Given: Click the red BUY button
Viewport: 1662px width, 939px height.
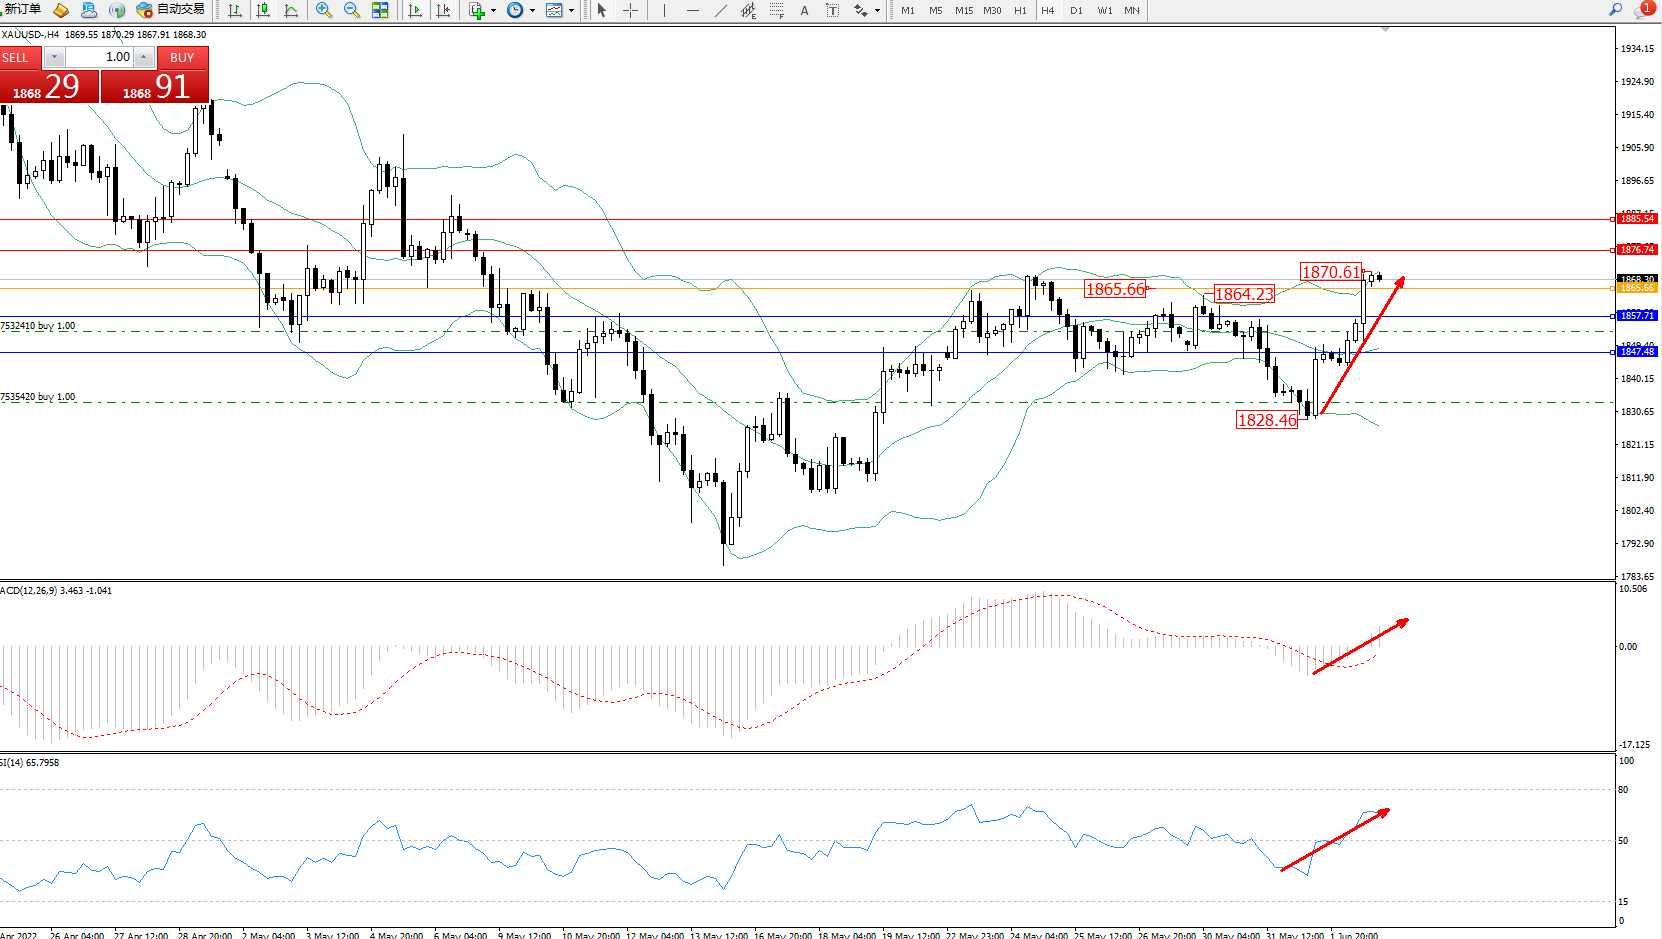Looking at the screenshot, I should click(x=182, y=58).
